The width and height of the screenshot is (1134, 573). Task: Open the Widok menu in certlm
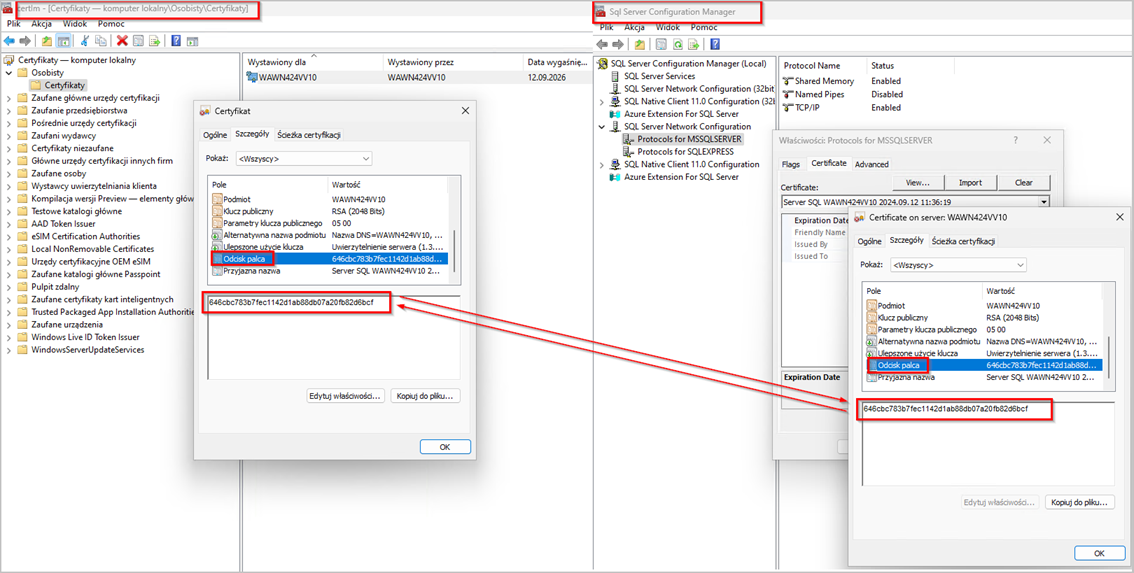[74, 24]
